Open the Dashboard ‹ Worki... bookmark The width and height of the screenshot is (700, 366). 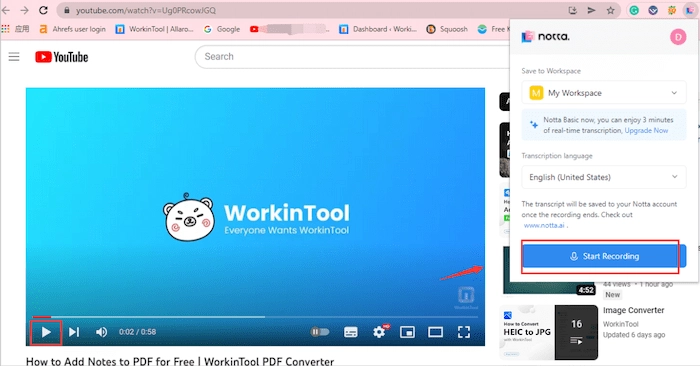pyautogui.click(x=378, y=29)
